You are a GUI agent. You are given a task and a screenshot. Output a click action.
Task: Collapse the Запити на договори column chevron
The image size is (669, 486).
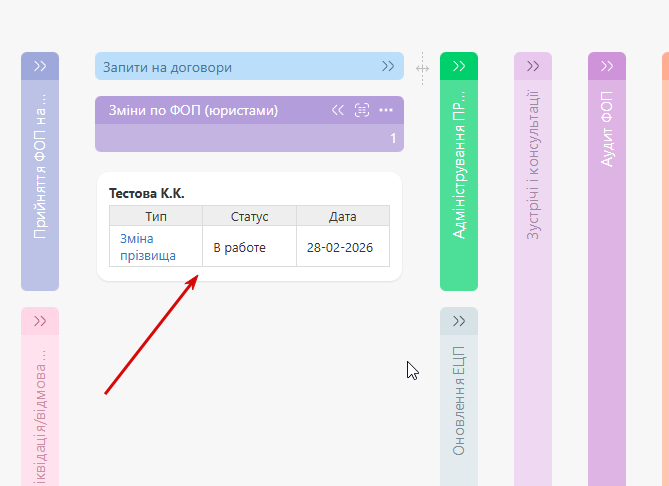click(388, 67)
